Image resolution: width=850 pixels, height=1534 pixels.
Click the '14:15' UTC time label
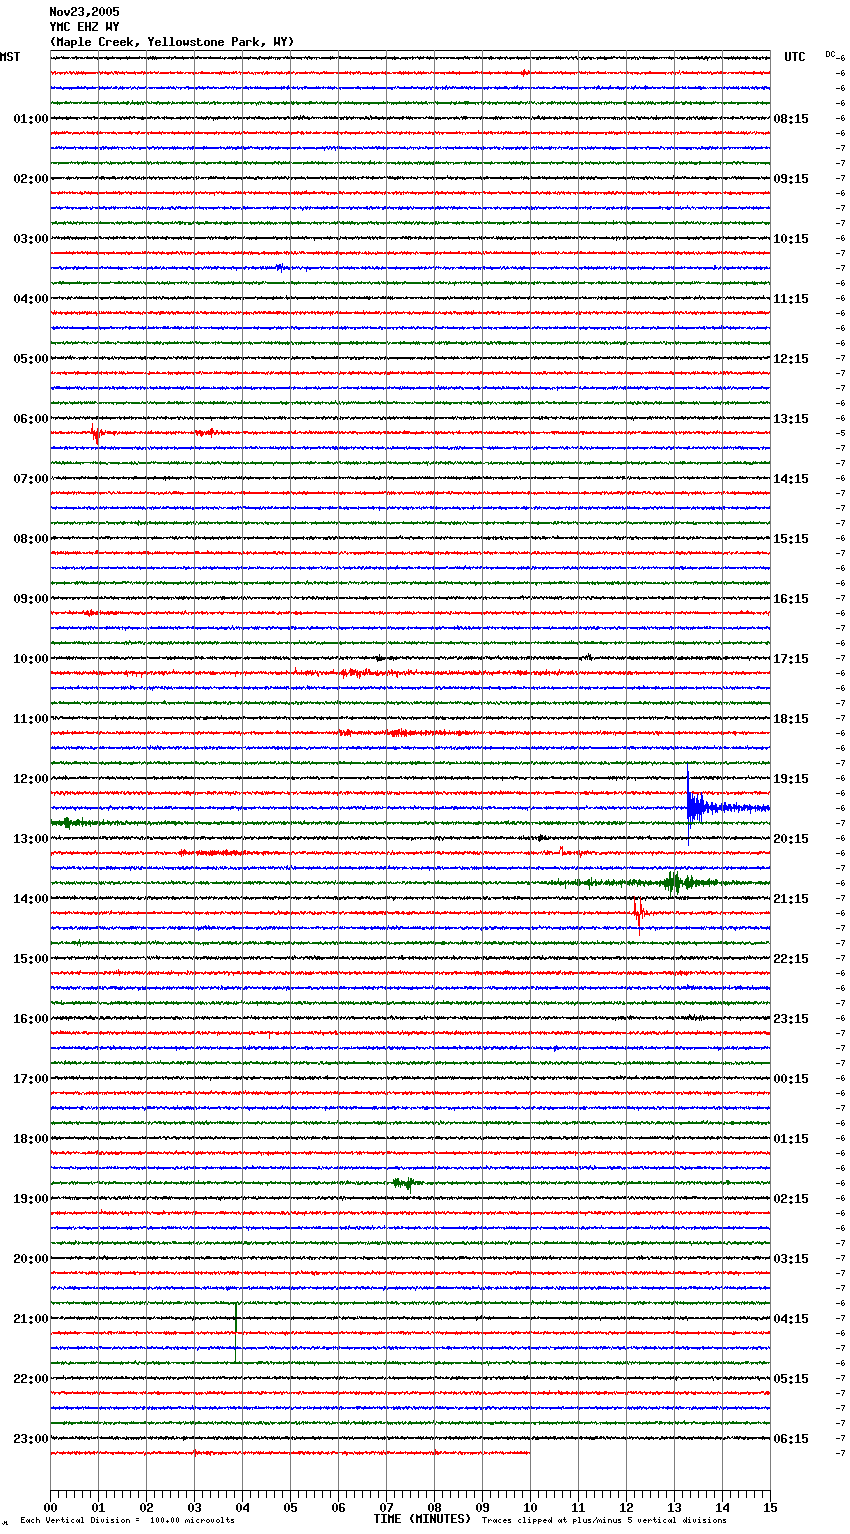(791, 479)
